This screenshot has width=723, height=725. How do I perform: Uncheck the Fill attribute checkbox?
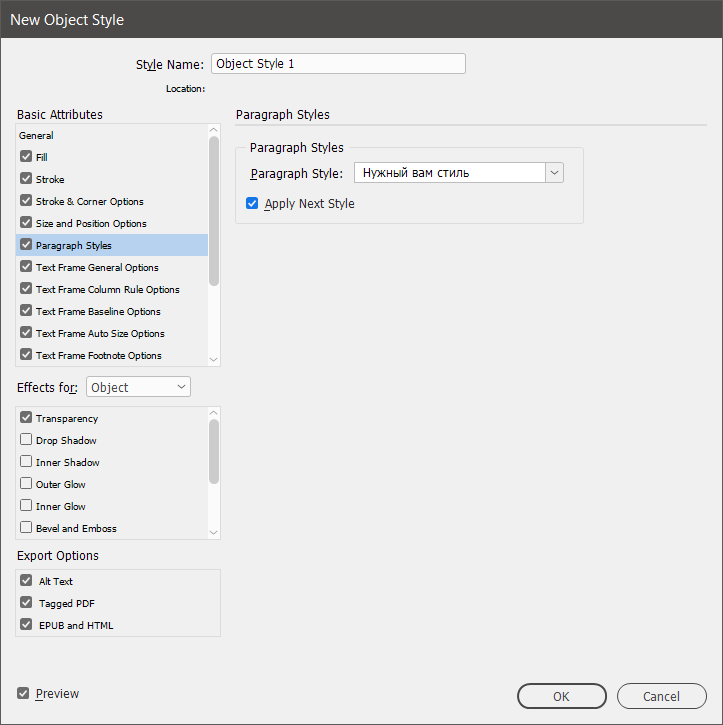tap(26, 157)
